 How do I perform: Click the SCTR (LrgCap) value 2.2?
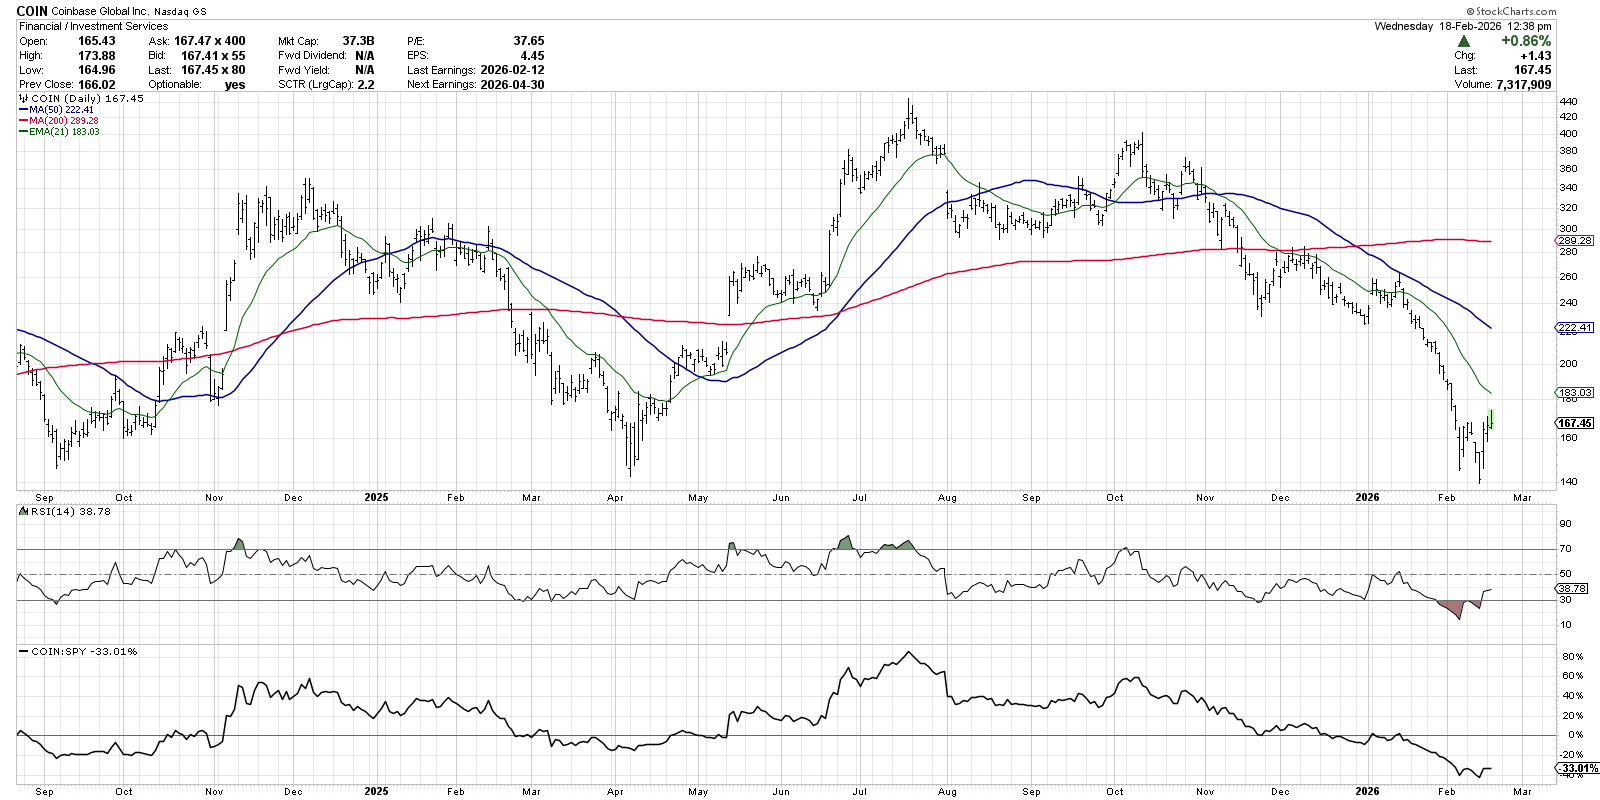point(366,85)
